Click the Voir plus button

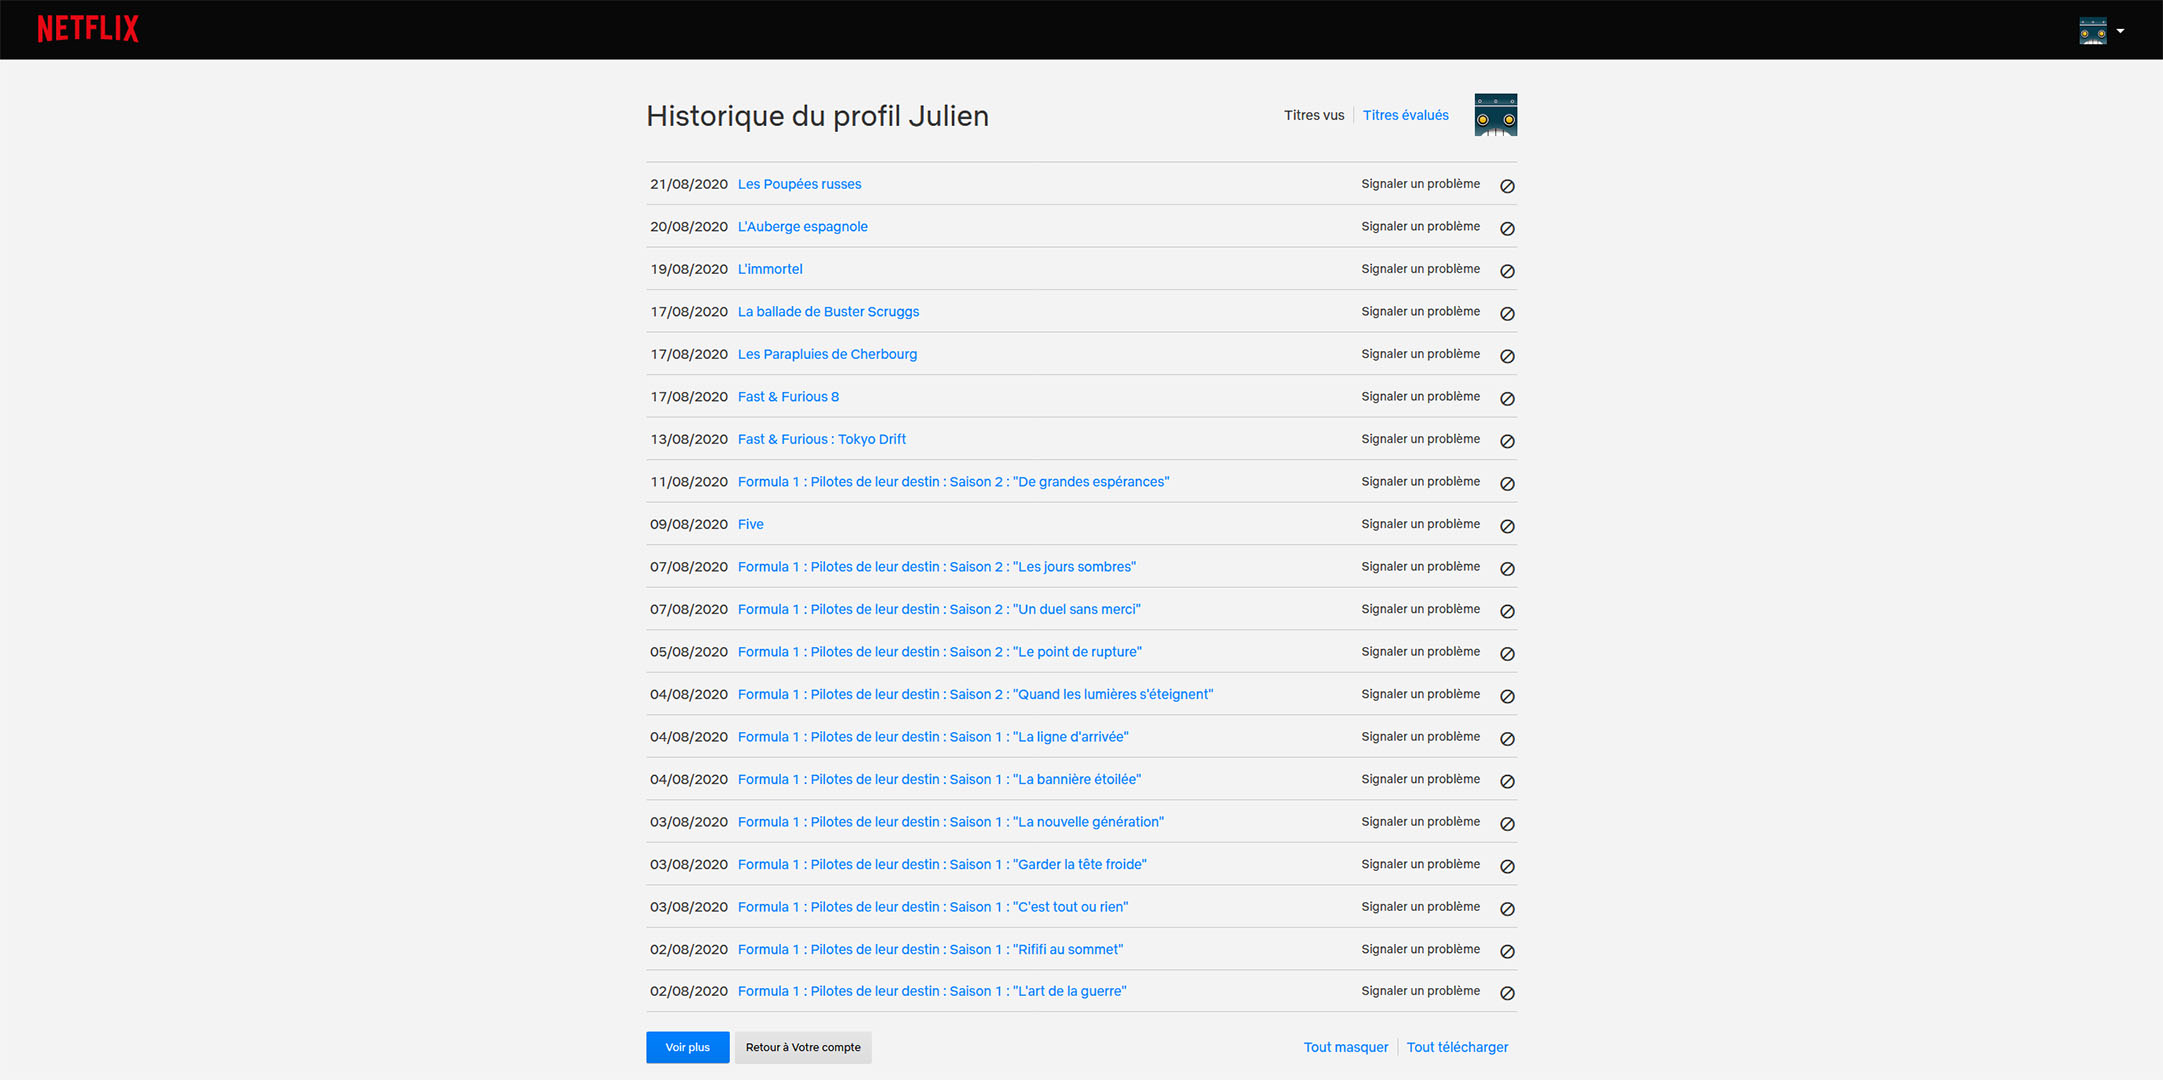pos(688,1047)
